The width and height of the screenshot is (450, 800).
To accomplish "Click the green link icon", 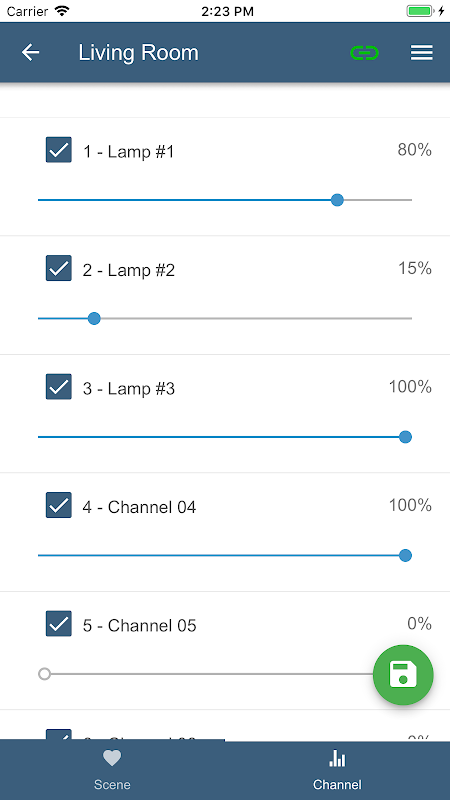I will 364,53.
